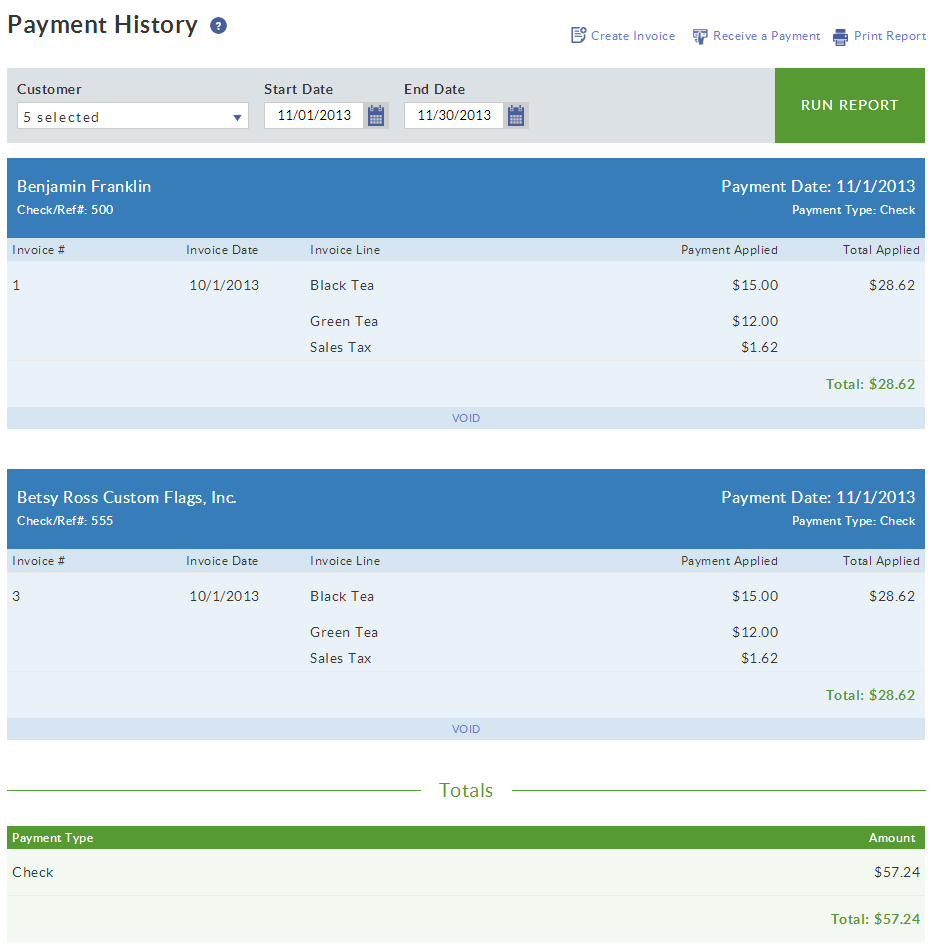Image resolution: width=932 pixels, height=945 pixels.
Task: Click the Create Invoice icon
Action: coord(578,35)
